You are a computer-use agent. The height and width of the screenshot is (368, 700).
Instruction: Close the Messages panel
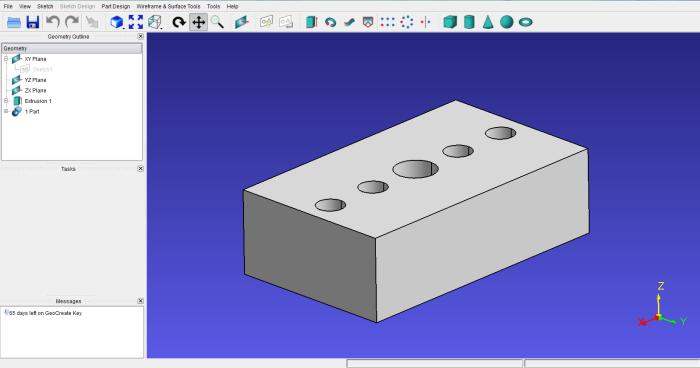click(x=141, y=301)
